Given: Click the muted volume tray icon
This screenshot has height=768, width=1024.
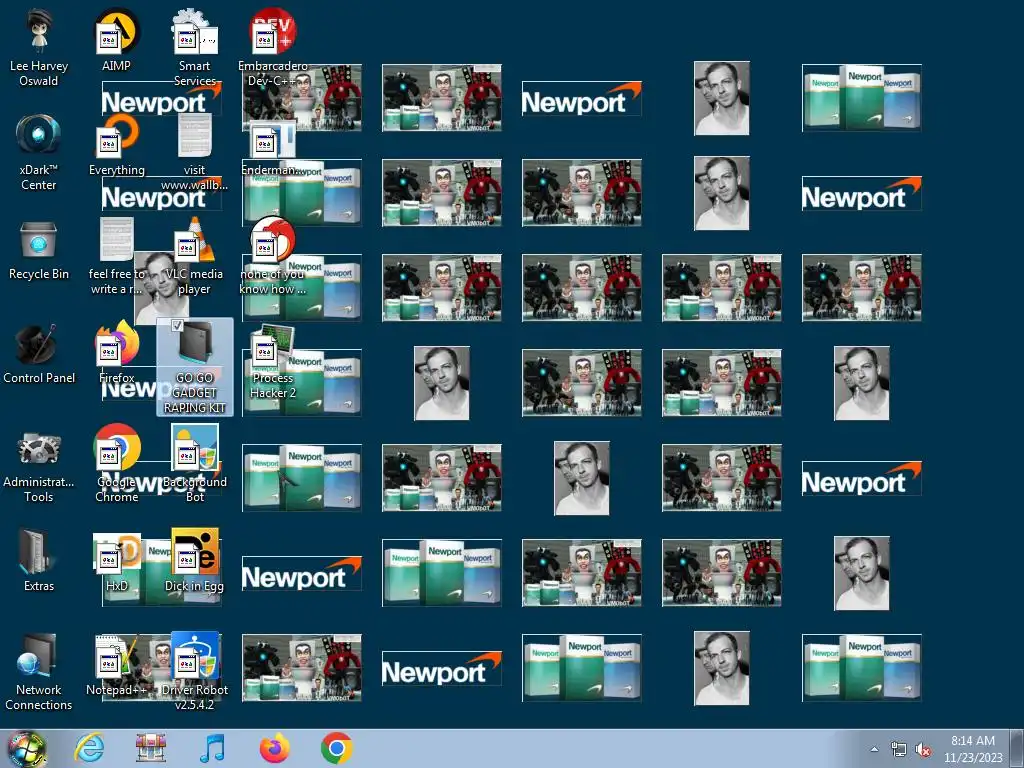Looking at the screenshot, I should tap(923, 750).
